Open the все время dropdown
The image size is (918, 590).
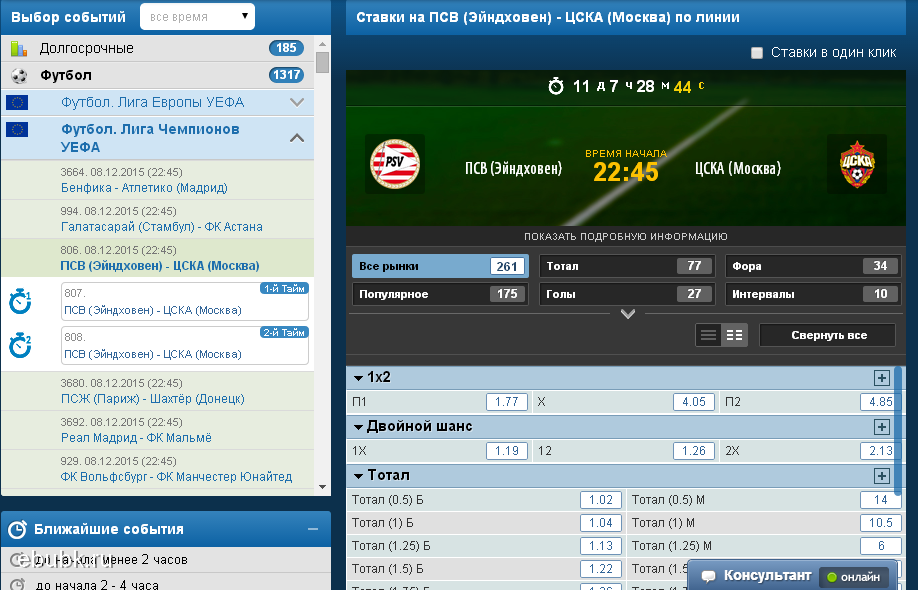tap(197, 17)
